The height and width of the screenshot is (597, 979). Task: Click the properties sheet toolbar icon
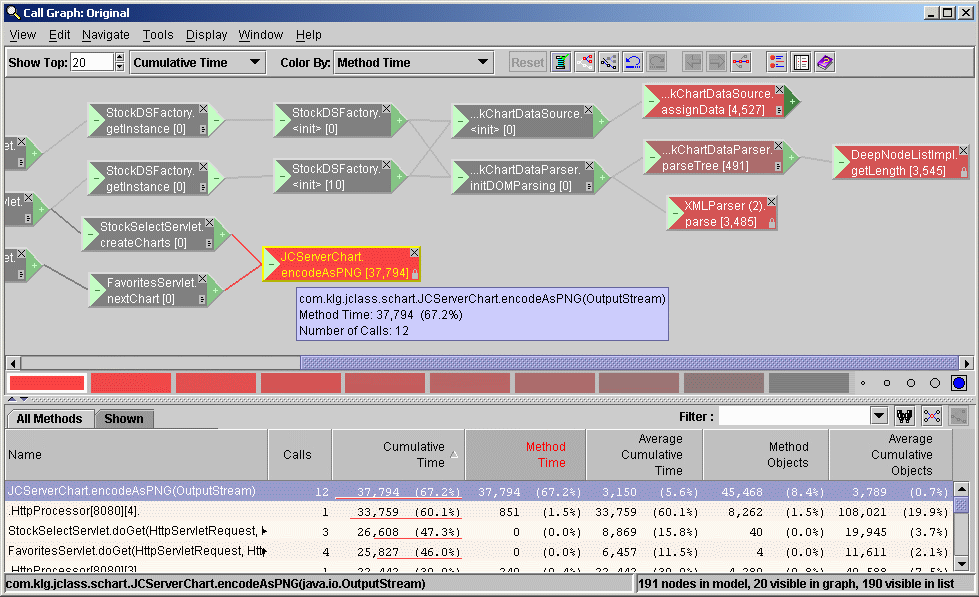point(800,62)
